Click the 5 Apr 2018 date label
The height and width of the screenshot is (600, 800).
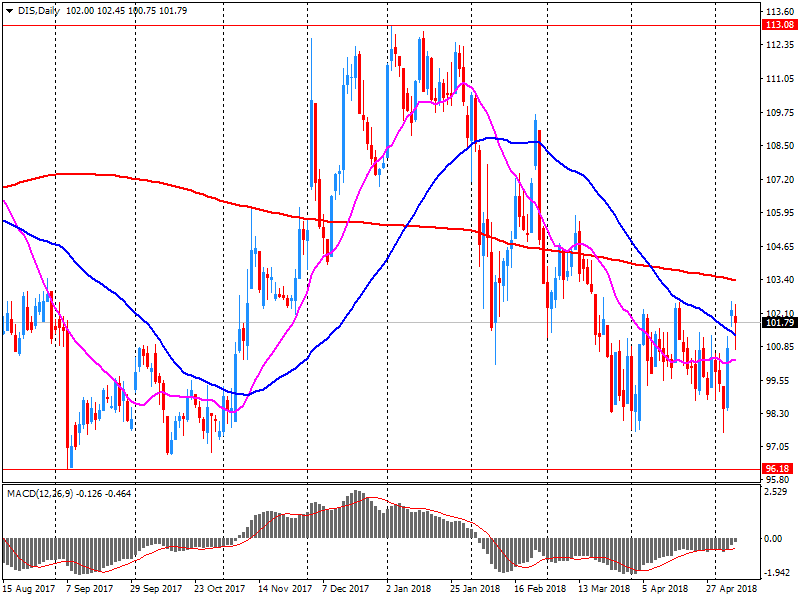coord(665,588)
